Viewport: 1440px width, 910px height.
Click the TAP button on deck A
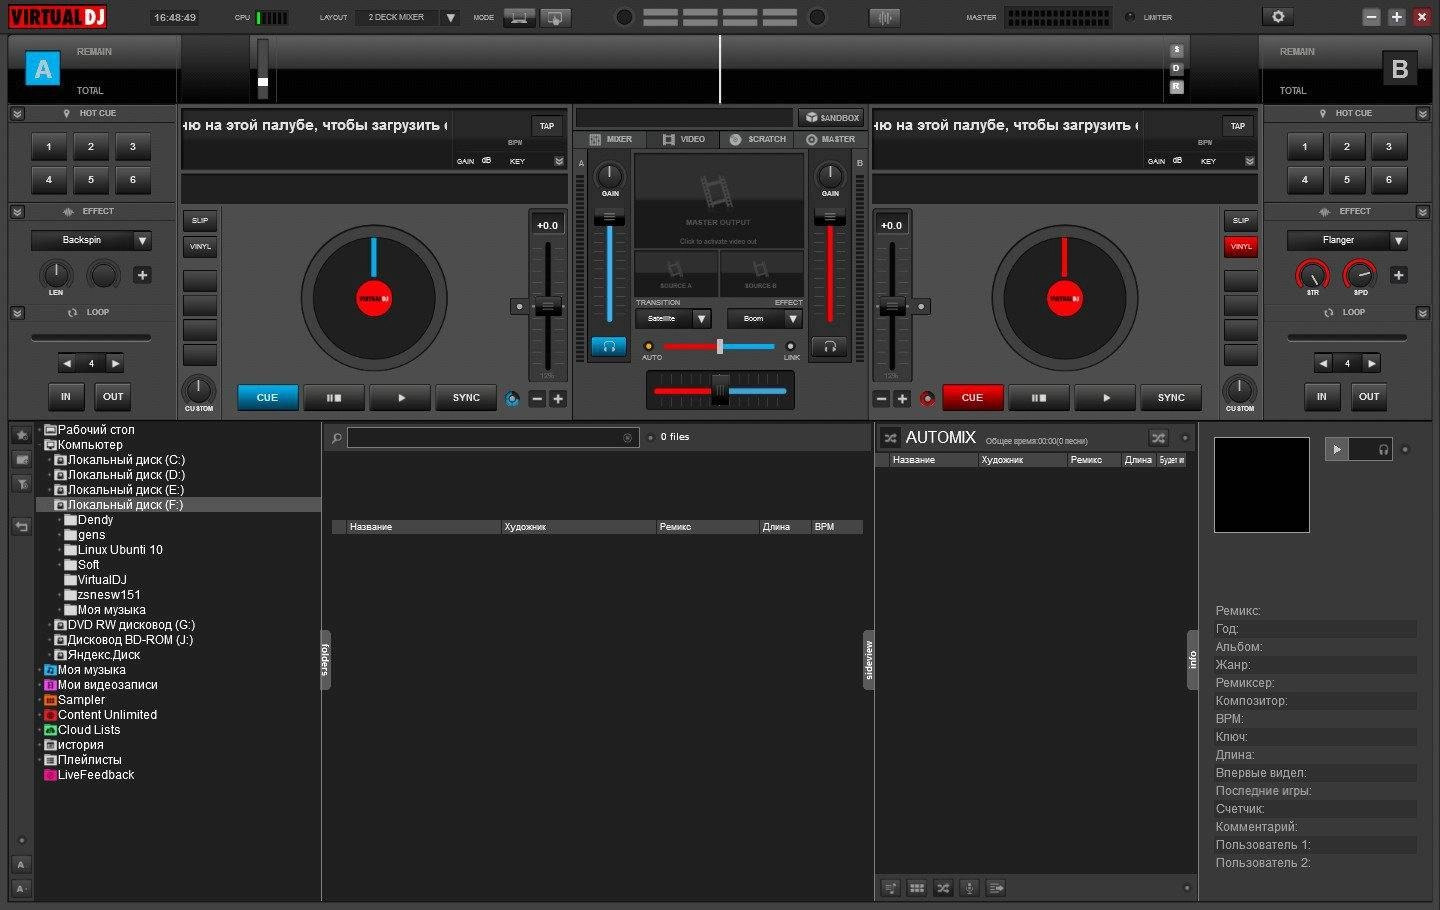point(547,126)
